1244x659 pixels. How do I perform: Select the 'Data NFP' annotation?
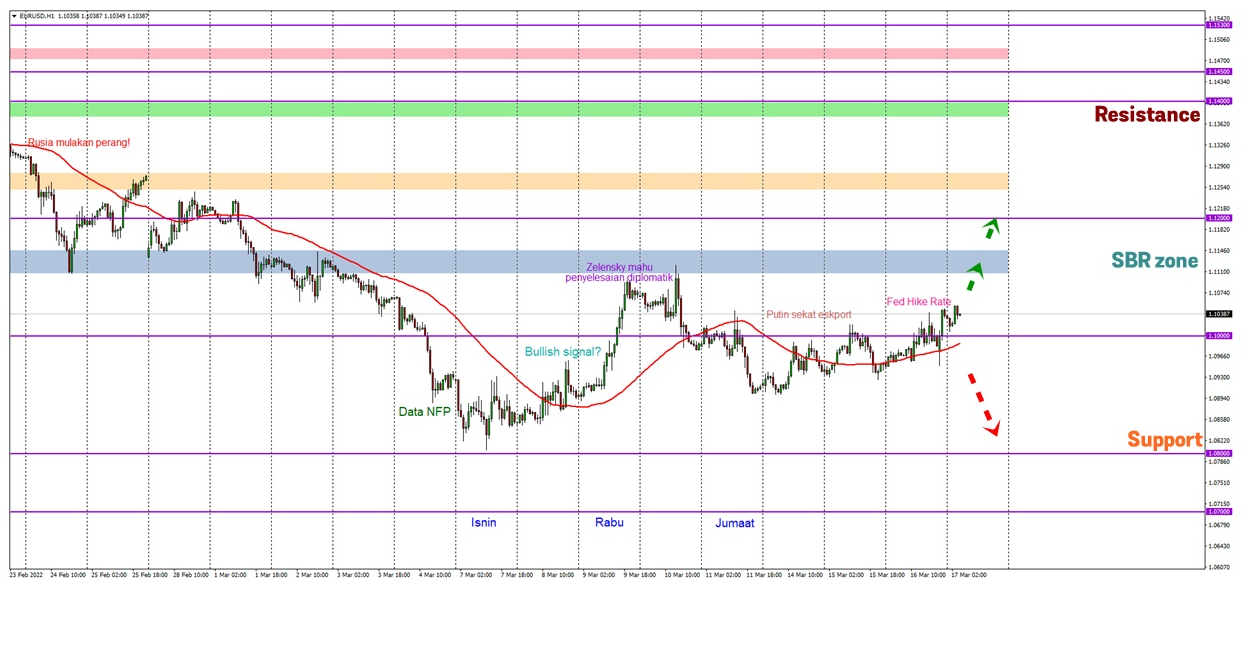[425, 411]
